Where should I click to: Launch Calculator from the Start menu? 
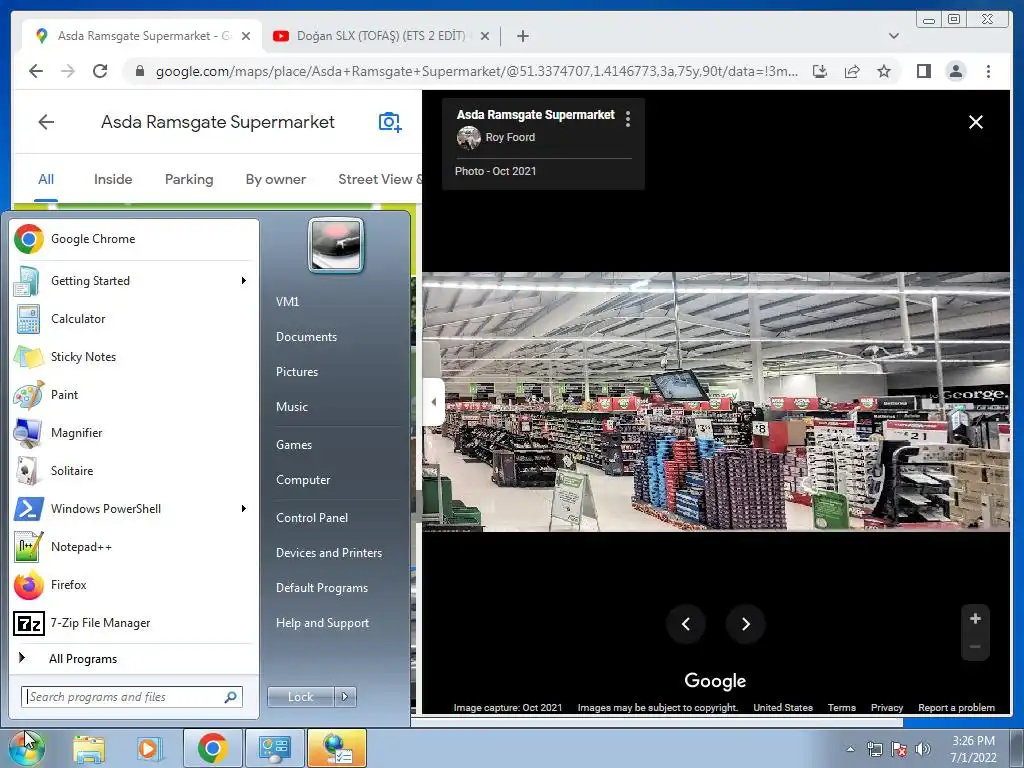[133, 319]
